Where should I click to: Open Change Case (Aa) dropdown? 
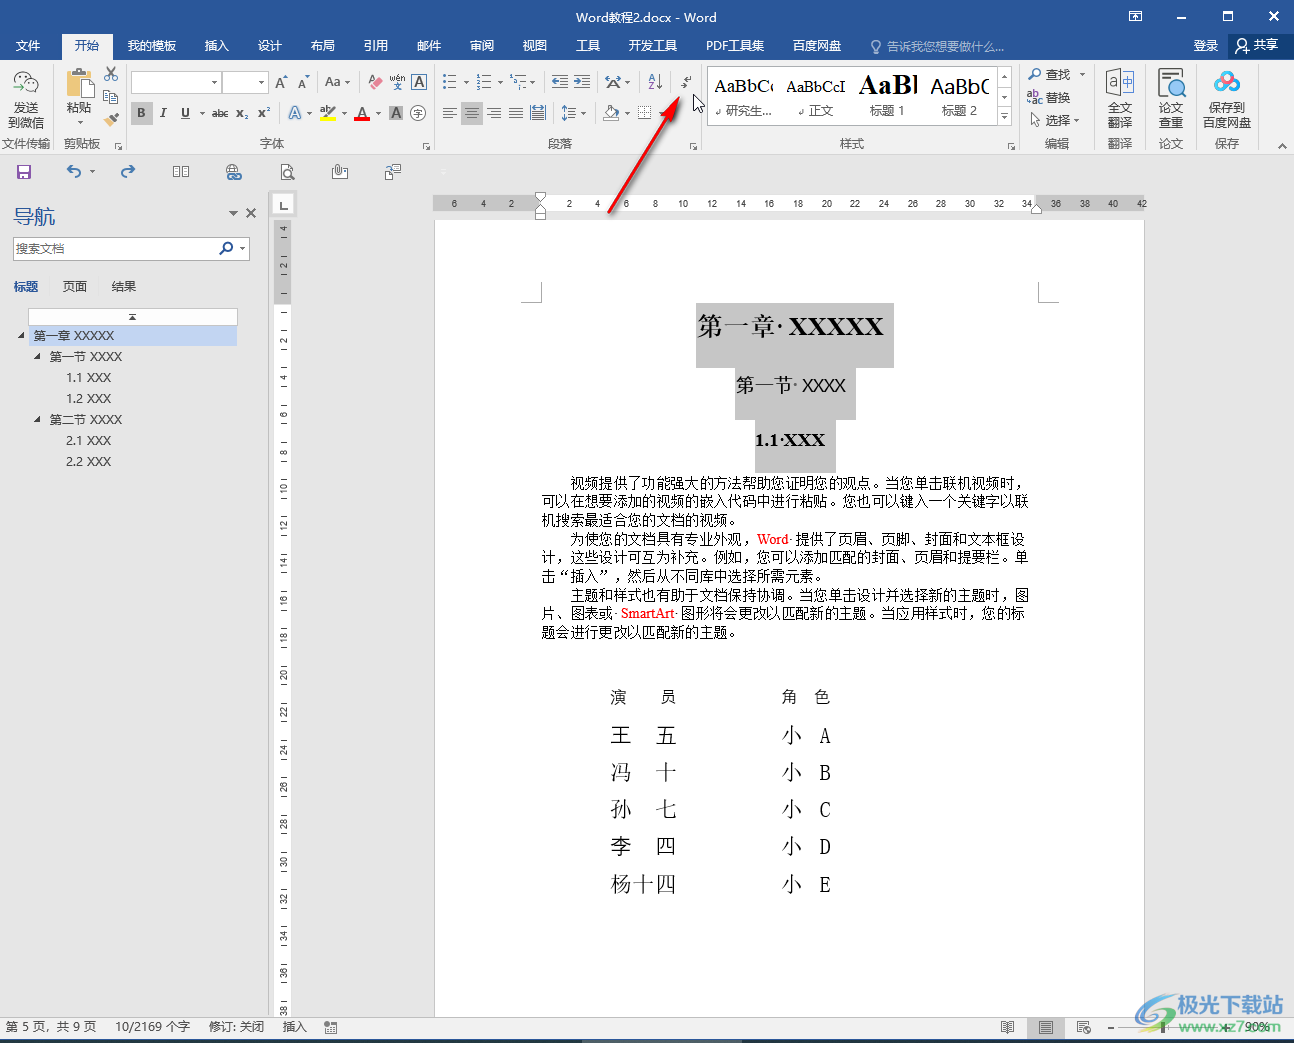(x=337, y=82)
